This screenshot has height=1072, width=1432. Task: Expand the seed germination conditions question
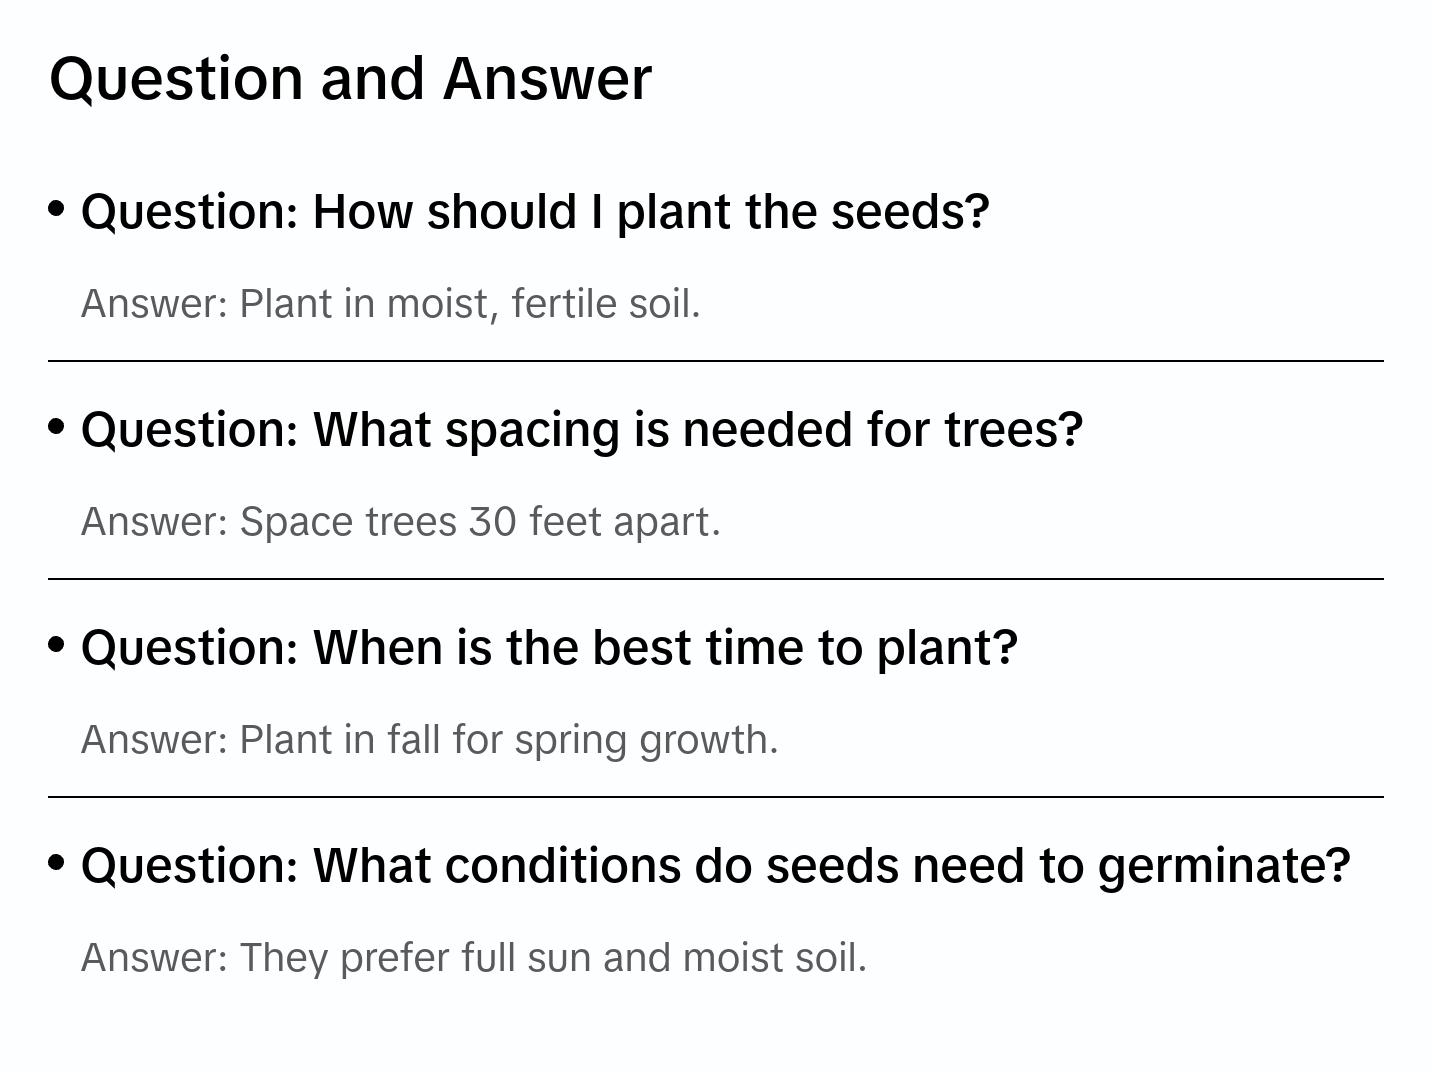(715, 865)
